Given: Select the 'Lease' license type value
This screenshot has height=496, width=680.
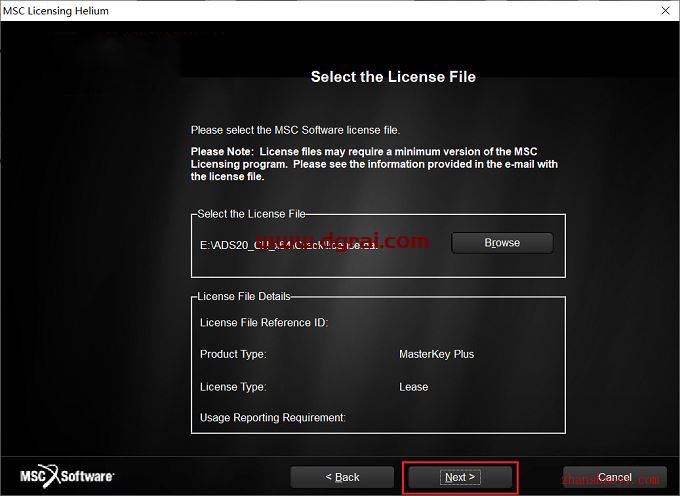Looking at the screenshot, I should [413, 386].
